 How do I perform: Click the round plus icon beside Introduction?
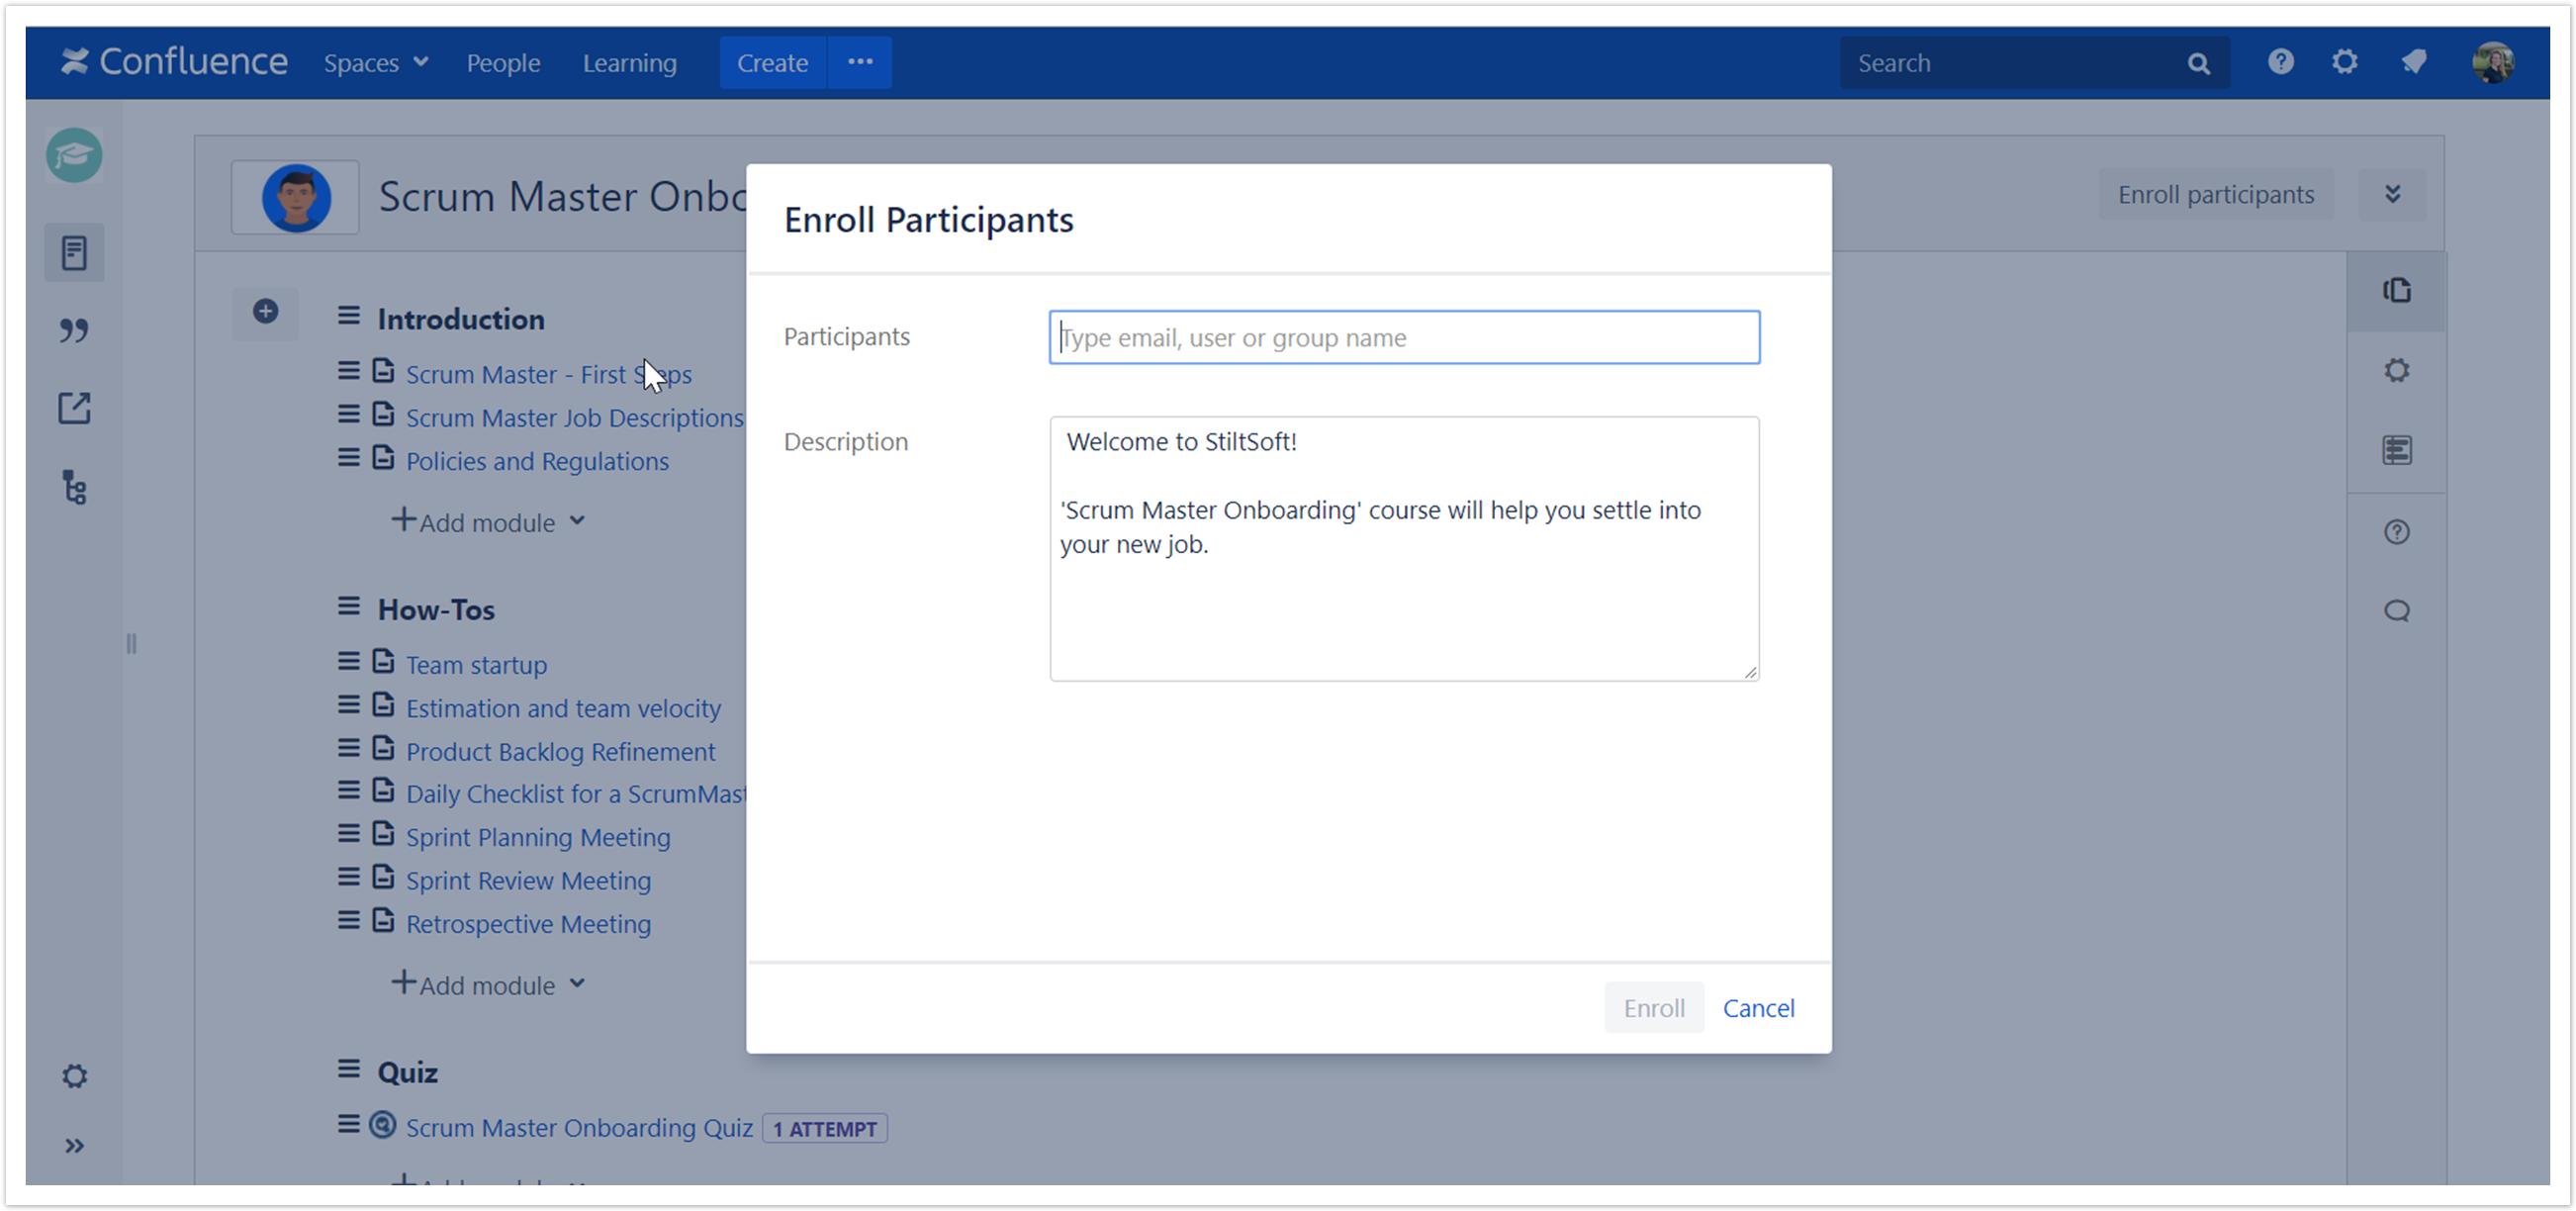265,312
